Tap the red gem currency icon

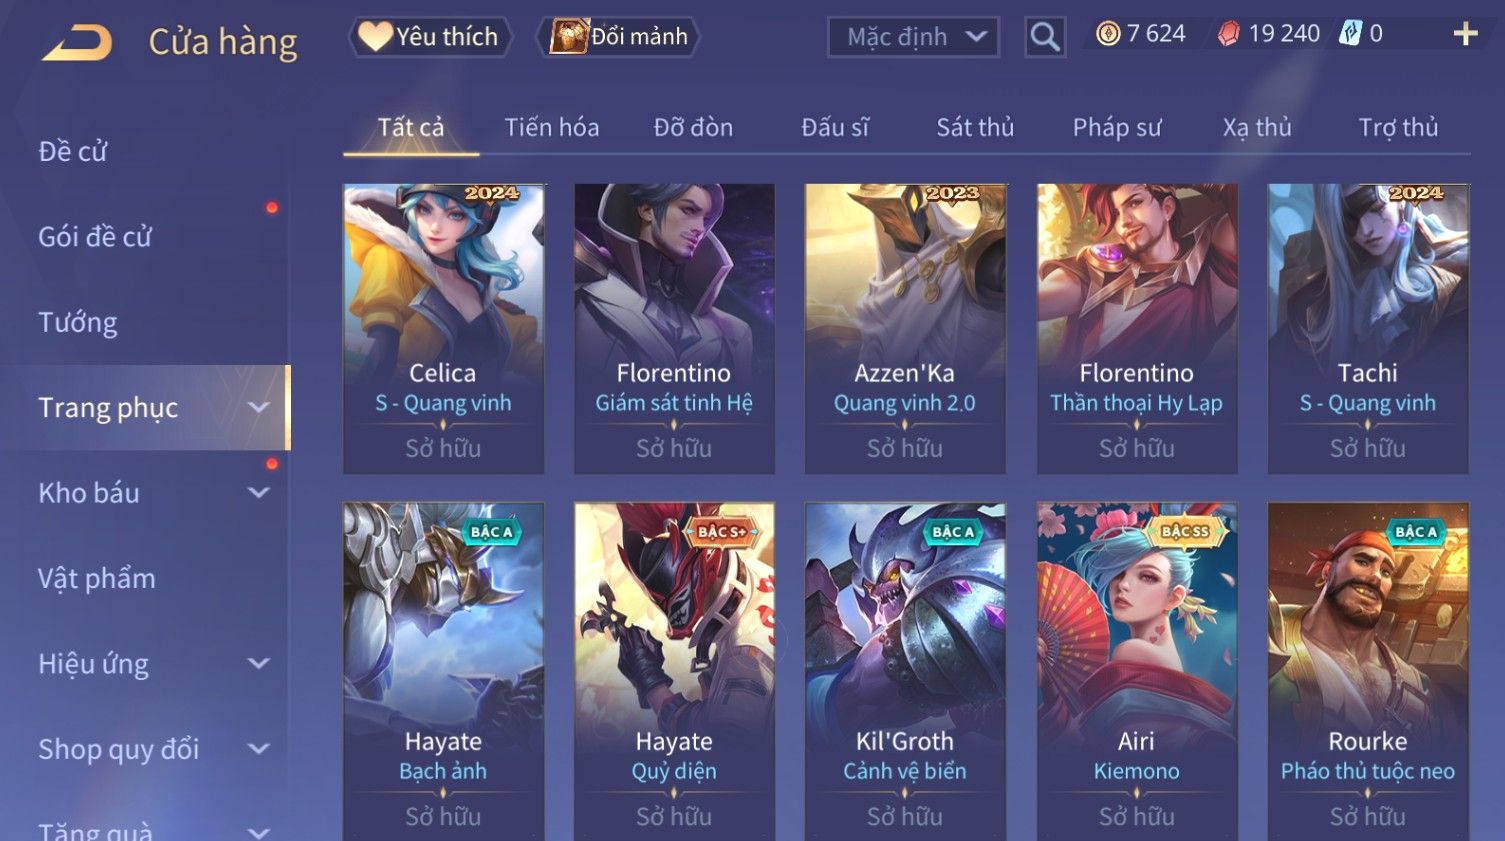coord(1229,34)
